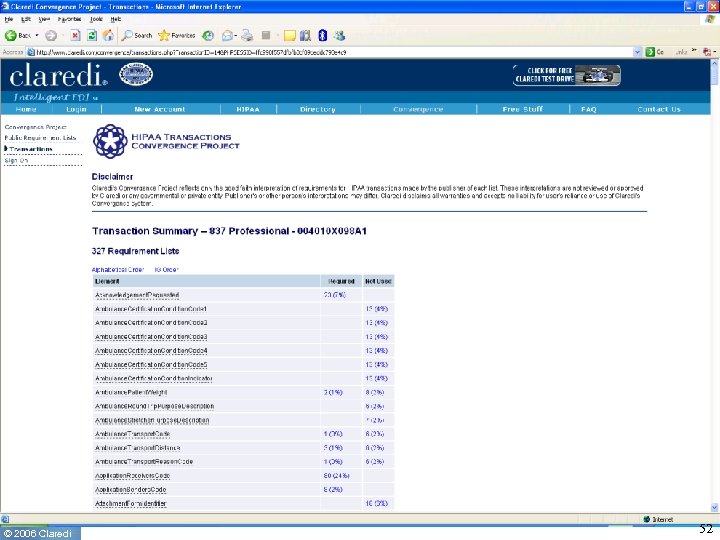
Task: Open AmbulancePatientWeight element link
Action: 131,393
